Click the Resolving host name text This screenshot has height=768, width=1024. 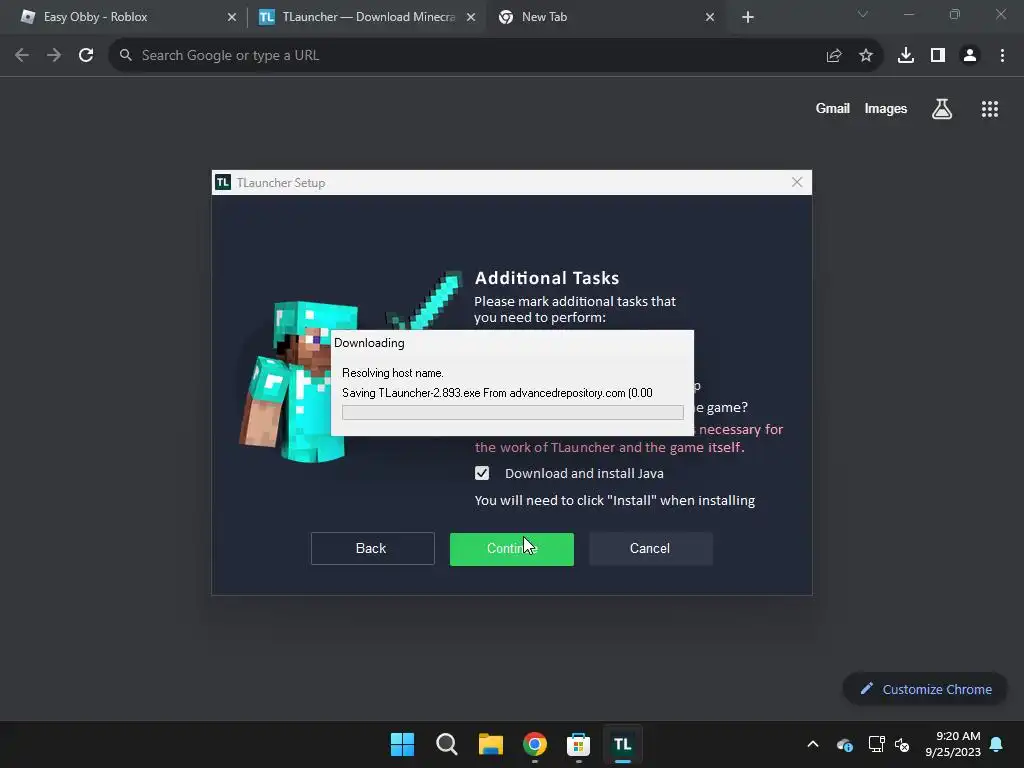(x=392, y=373)
